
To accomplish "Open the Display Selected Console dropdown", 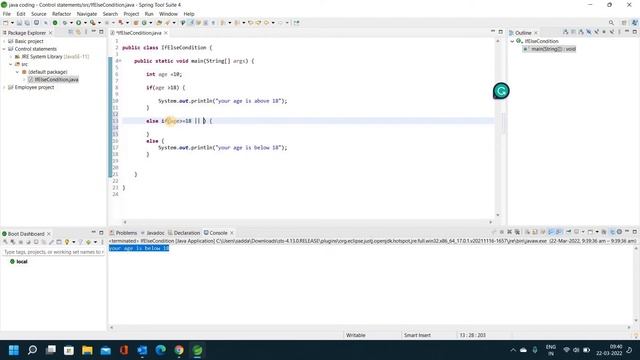I will tap(583, 232).
